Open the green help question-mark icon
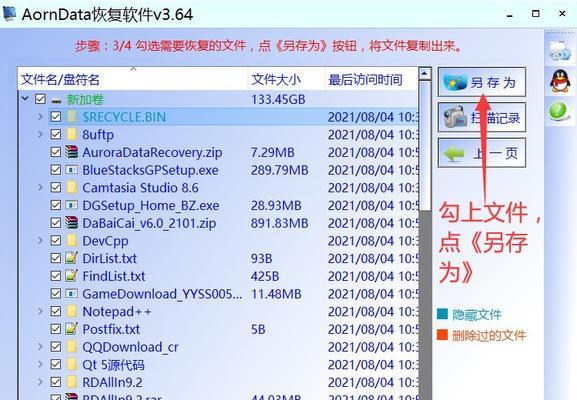The height and width of the screenshot is (400, 577). click(559, 111)
